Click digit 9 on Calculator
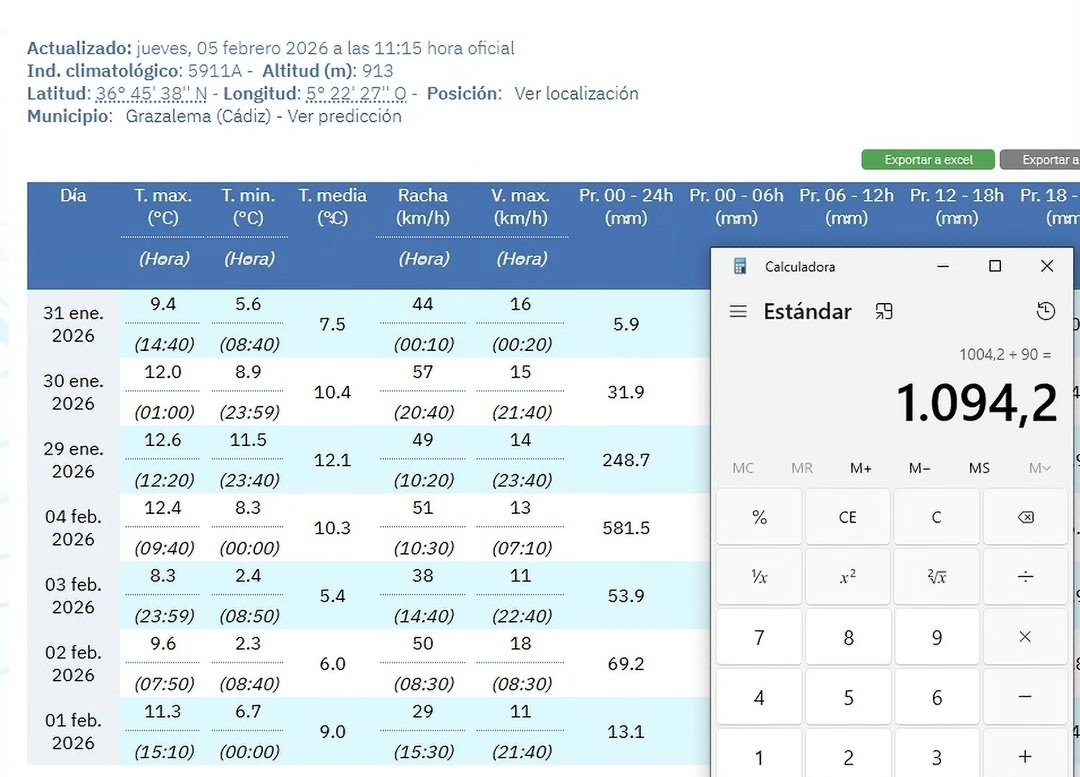This screenshot has width=1080, height=777. (x=937, y=637)
